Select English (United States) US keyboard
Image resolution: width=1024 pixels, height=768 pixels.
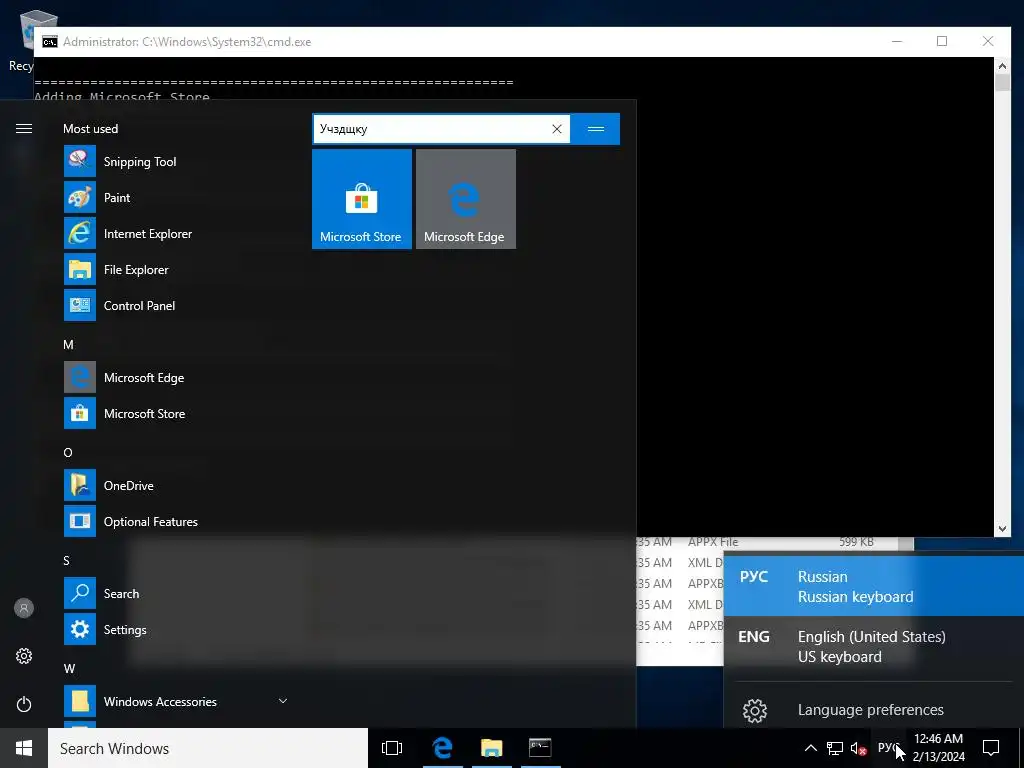(x=874, y=647)
